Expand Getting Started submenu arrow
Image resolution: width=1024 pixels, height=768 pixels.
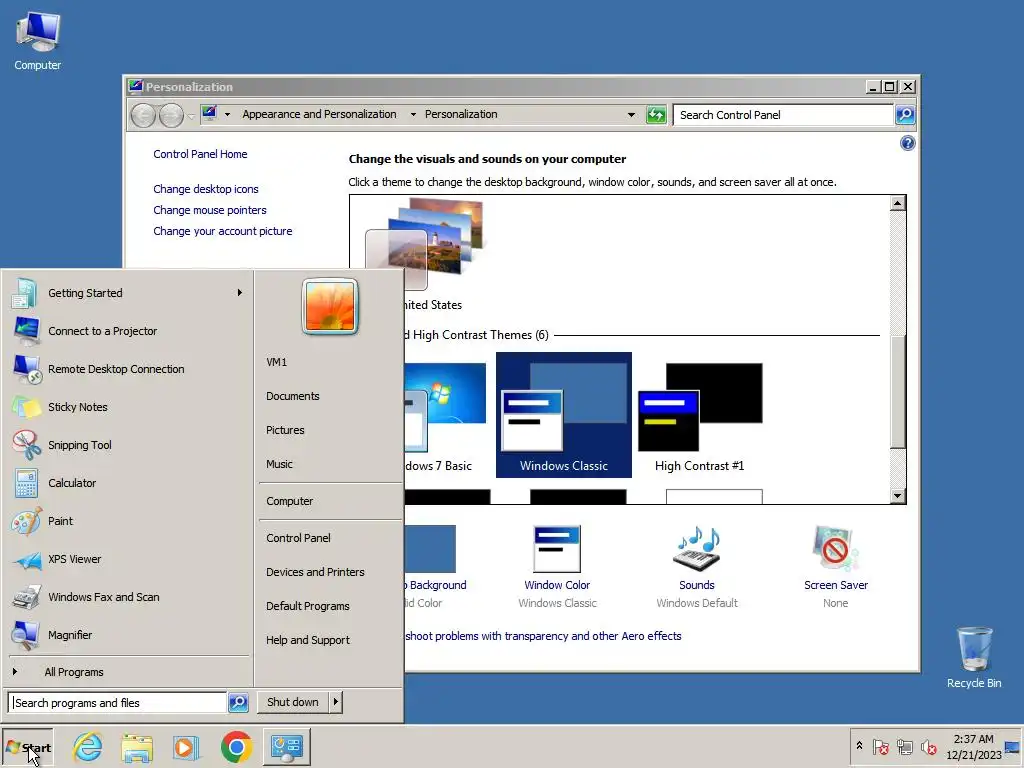coord(240,293)
